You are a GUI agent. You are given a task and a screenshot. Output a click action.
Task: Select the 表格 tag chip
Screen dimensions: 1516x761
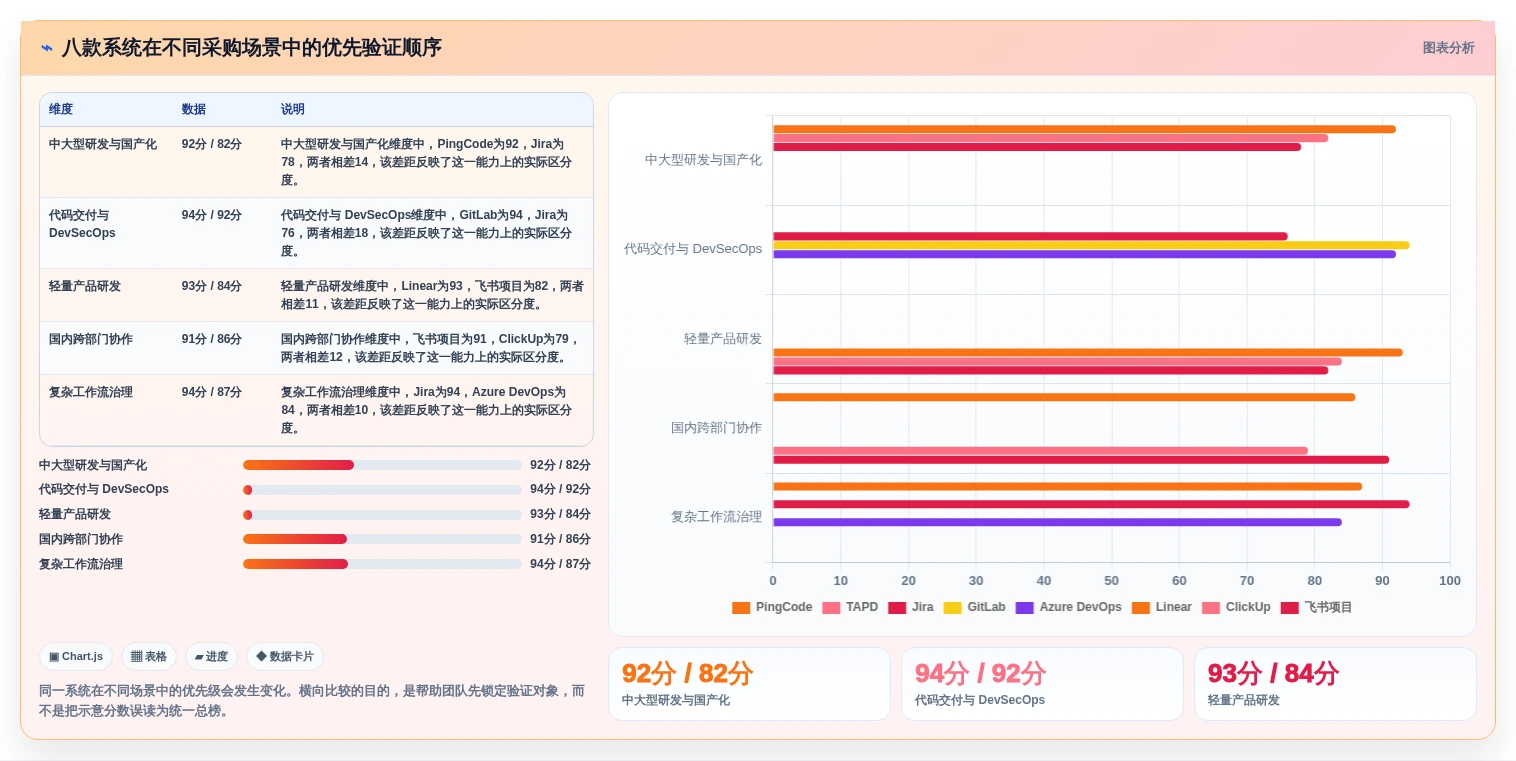click(x=149, y=657)
